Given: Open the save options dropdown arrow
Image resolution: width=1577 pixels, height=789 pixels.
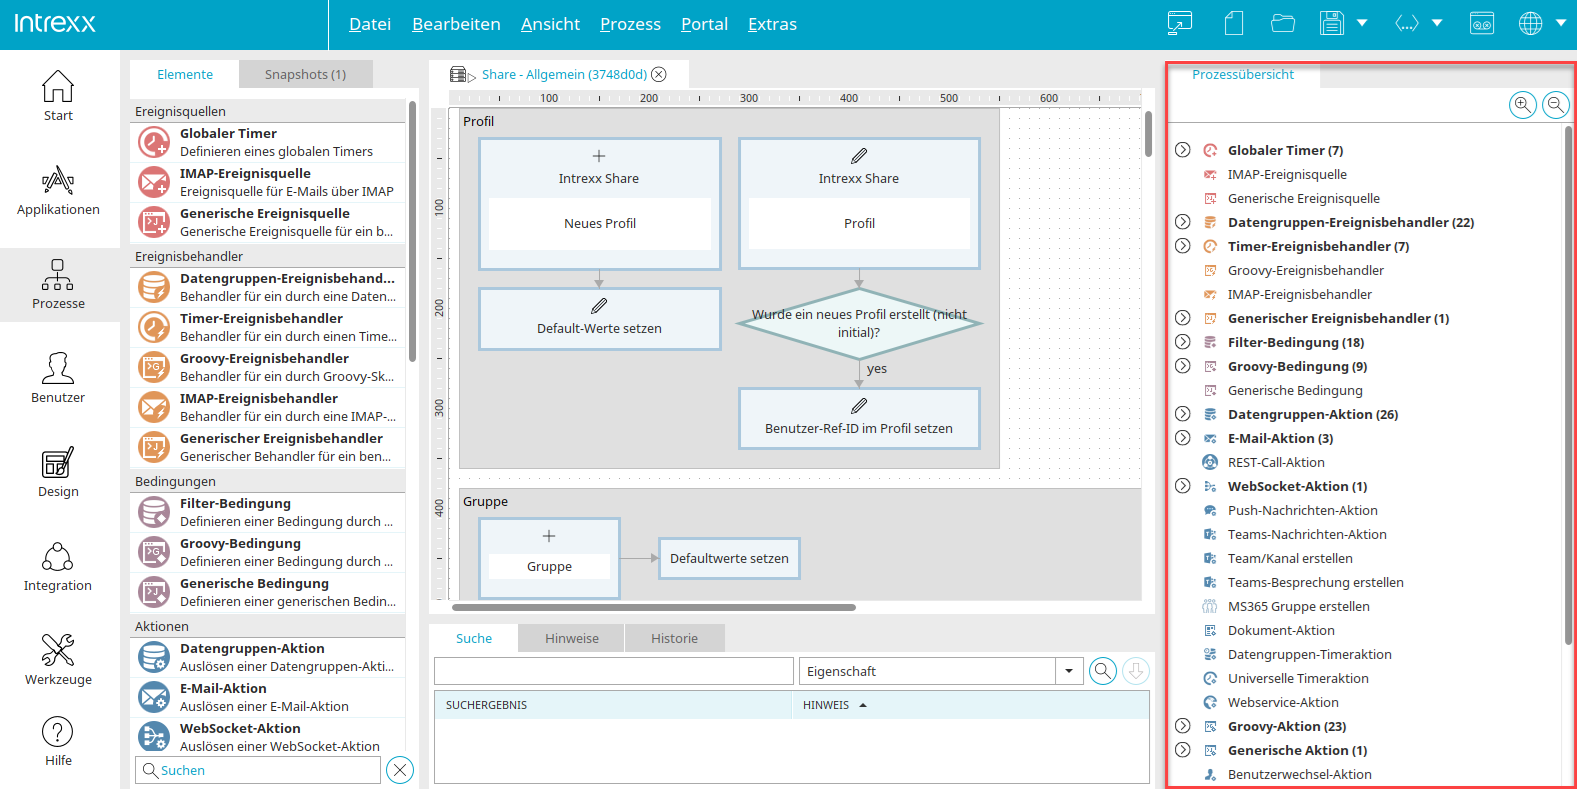Looking at the screenshot, I should tap(1362, 23).
